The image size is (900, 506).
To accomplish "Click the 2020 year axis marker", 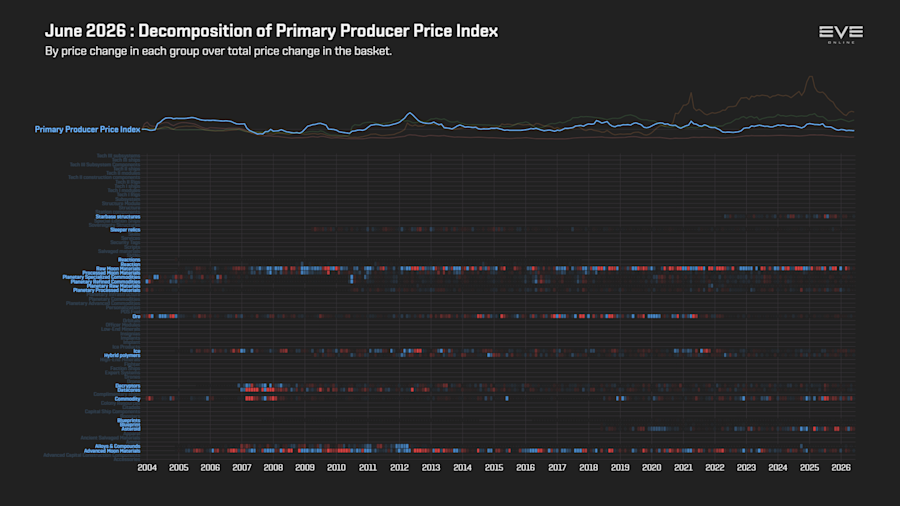I will pyautogui.click(x=651, y=468).
